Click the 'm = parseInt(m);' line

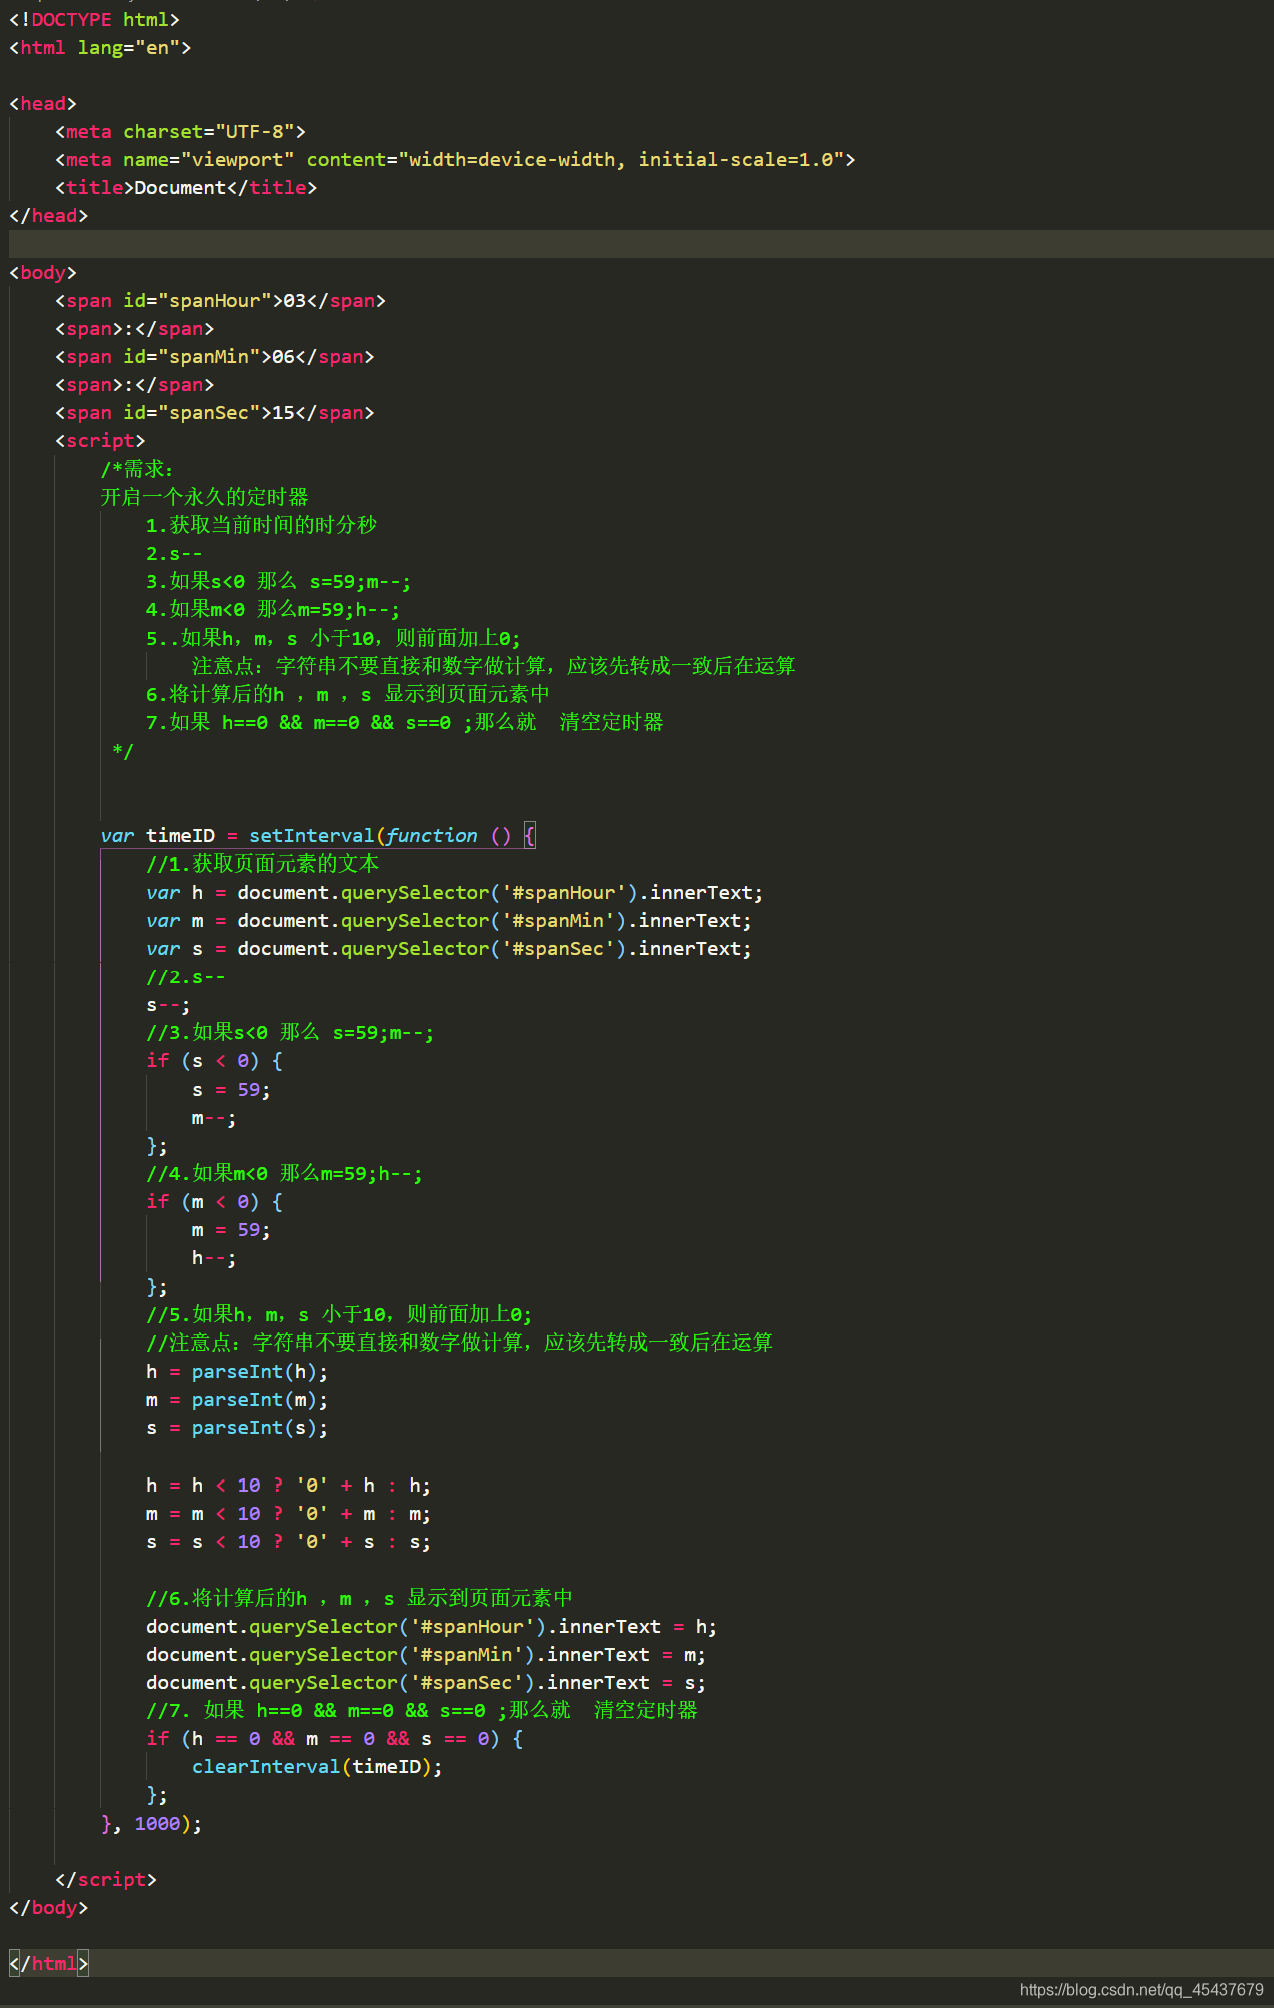pos(237,1400)
